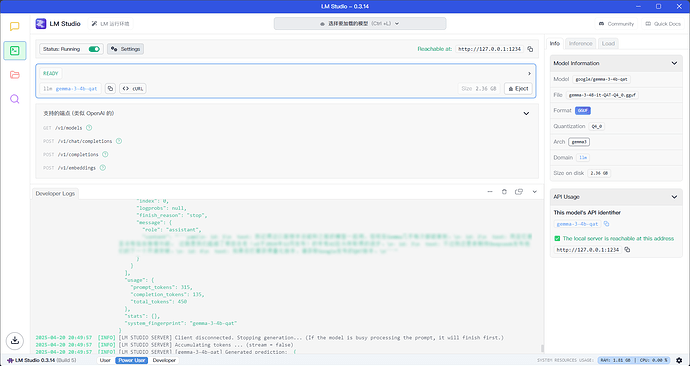This screenshot has height=366, width=690.
Task: Pop out Developer Logs into new window
Action: click(519, 192)
